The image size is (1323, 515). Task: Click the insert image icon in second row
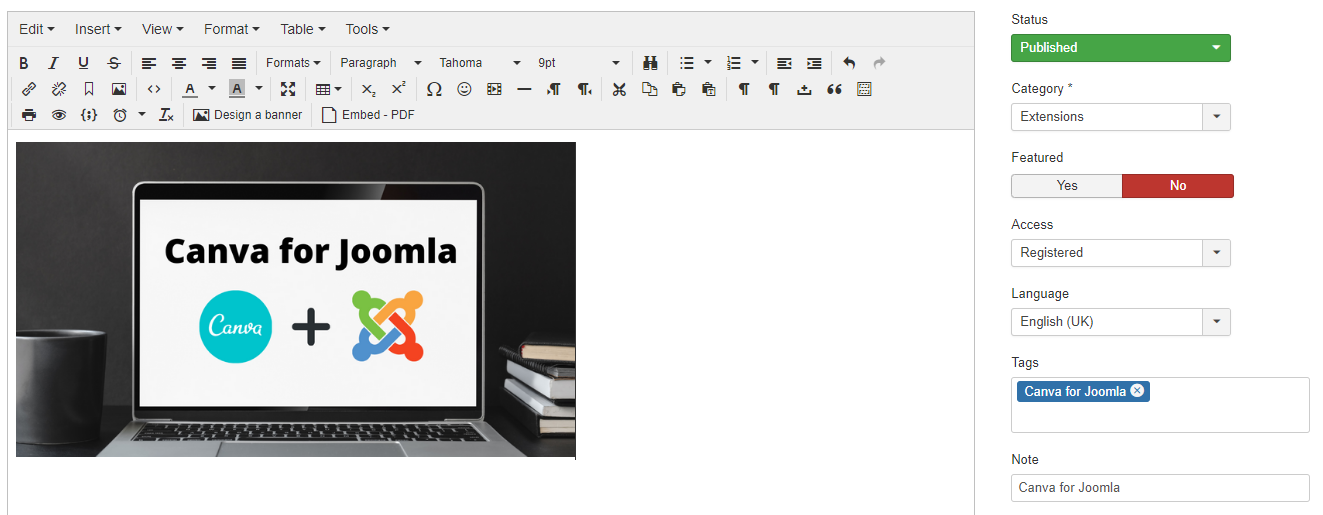coord(119,89)
